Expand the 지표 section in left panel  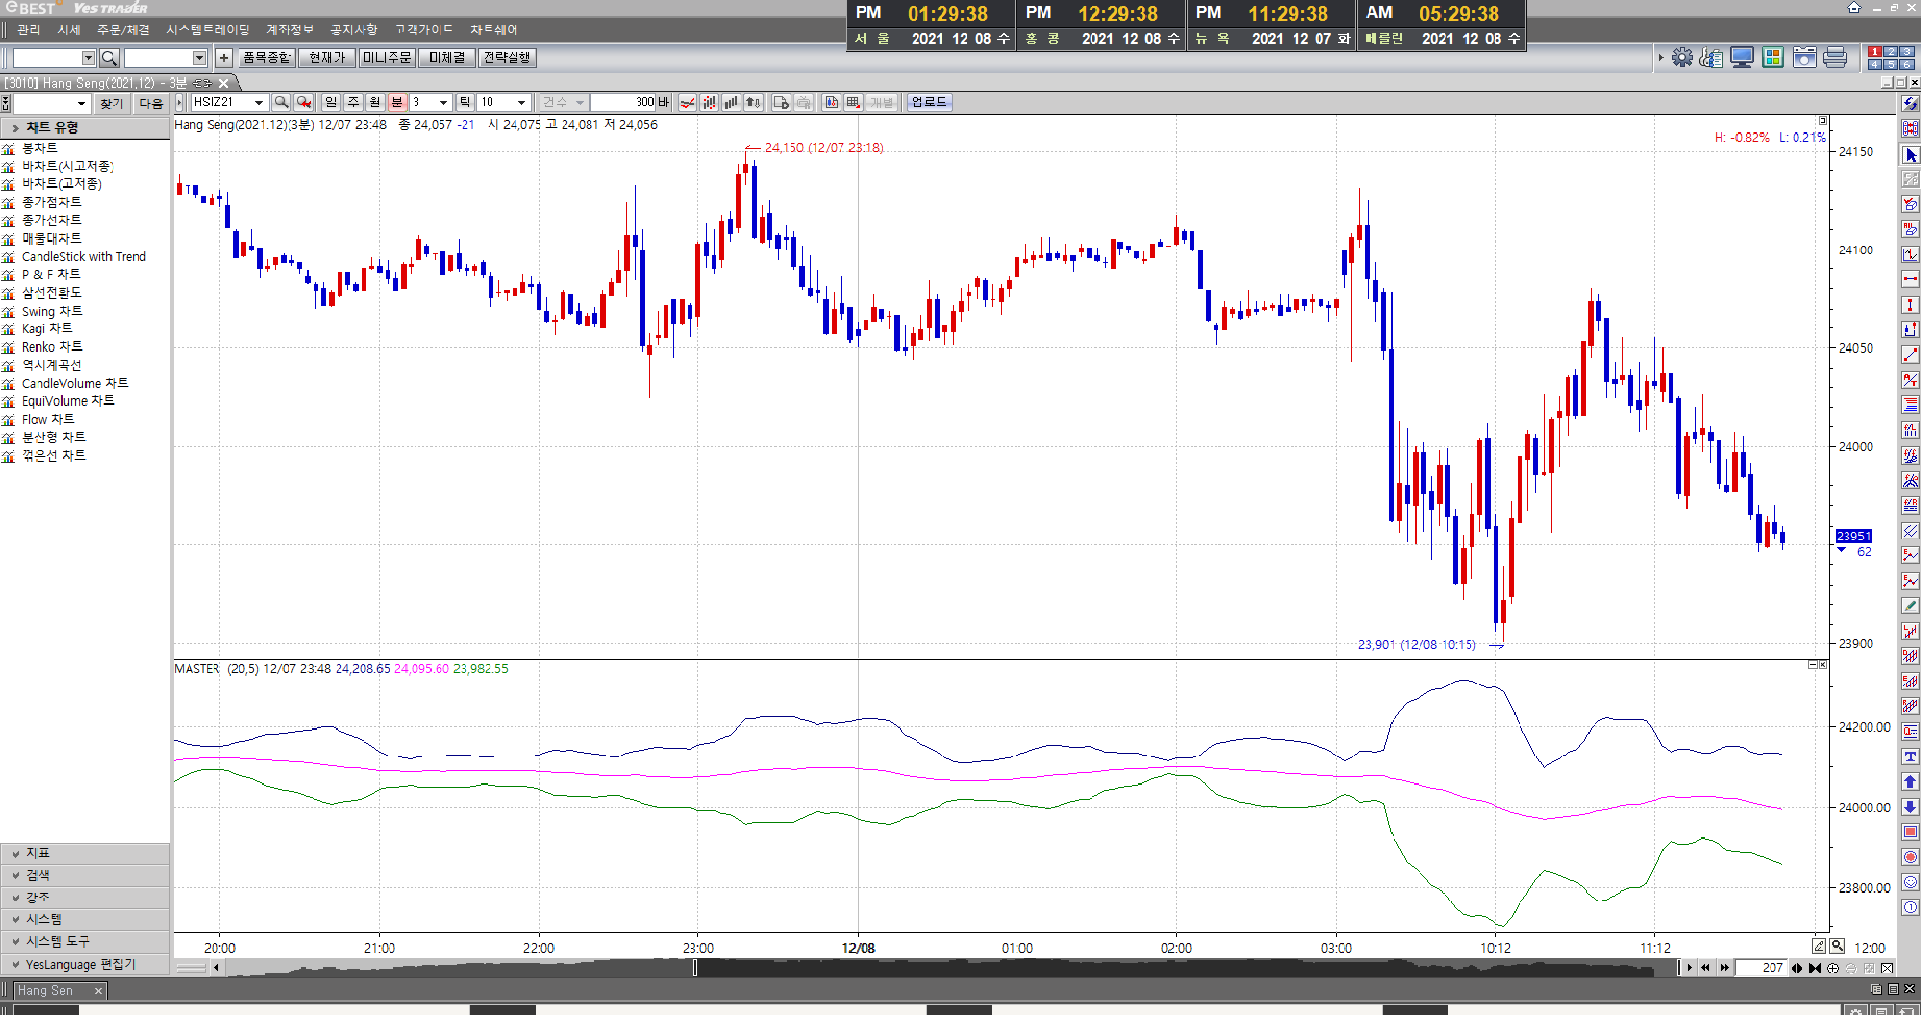pos(38,853)
